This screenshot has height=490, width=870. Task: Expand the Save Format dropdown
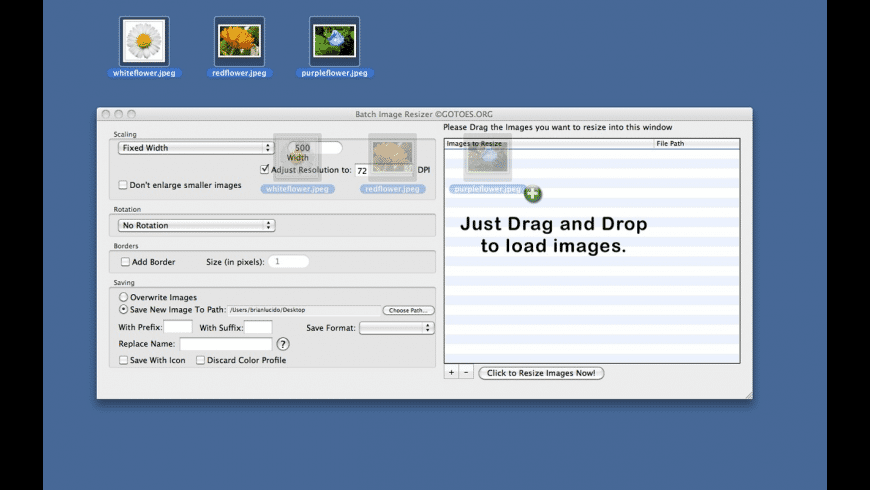point(396,328)
